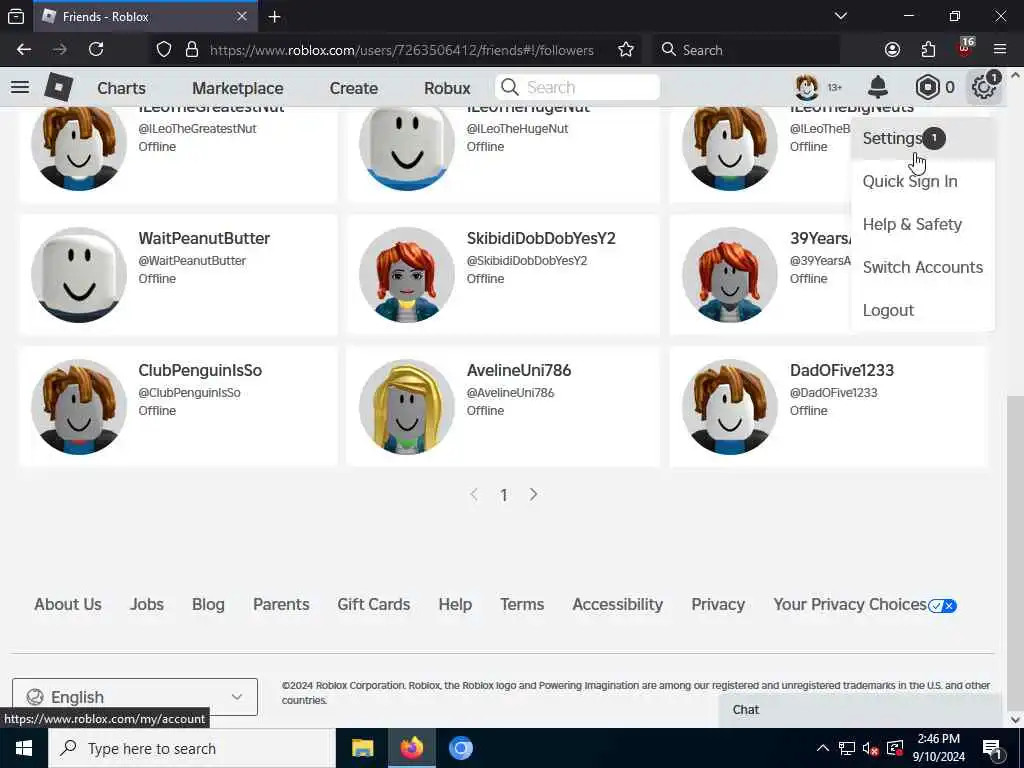Viewport: 1024px width, 768px height.
Task: Bookmark this page with the star
Action: 626,50
